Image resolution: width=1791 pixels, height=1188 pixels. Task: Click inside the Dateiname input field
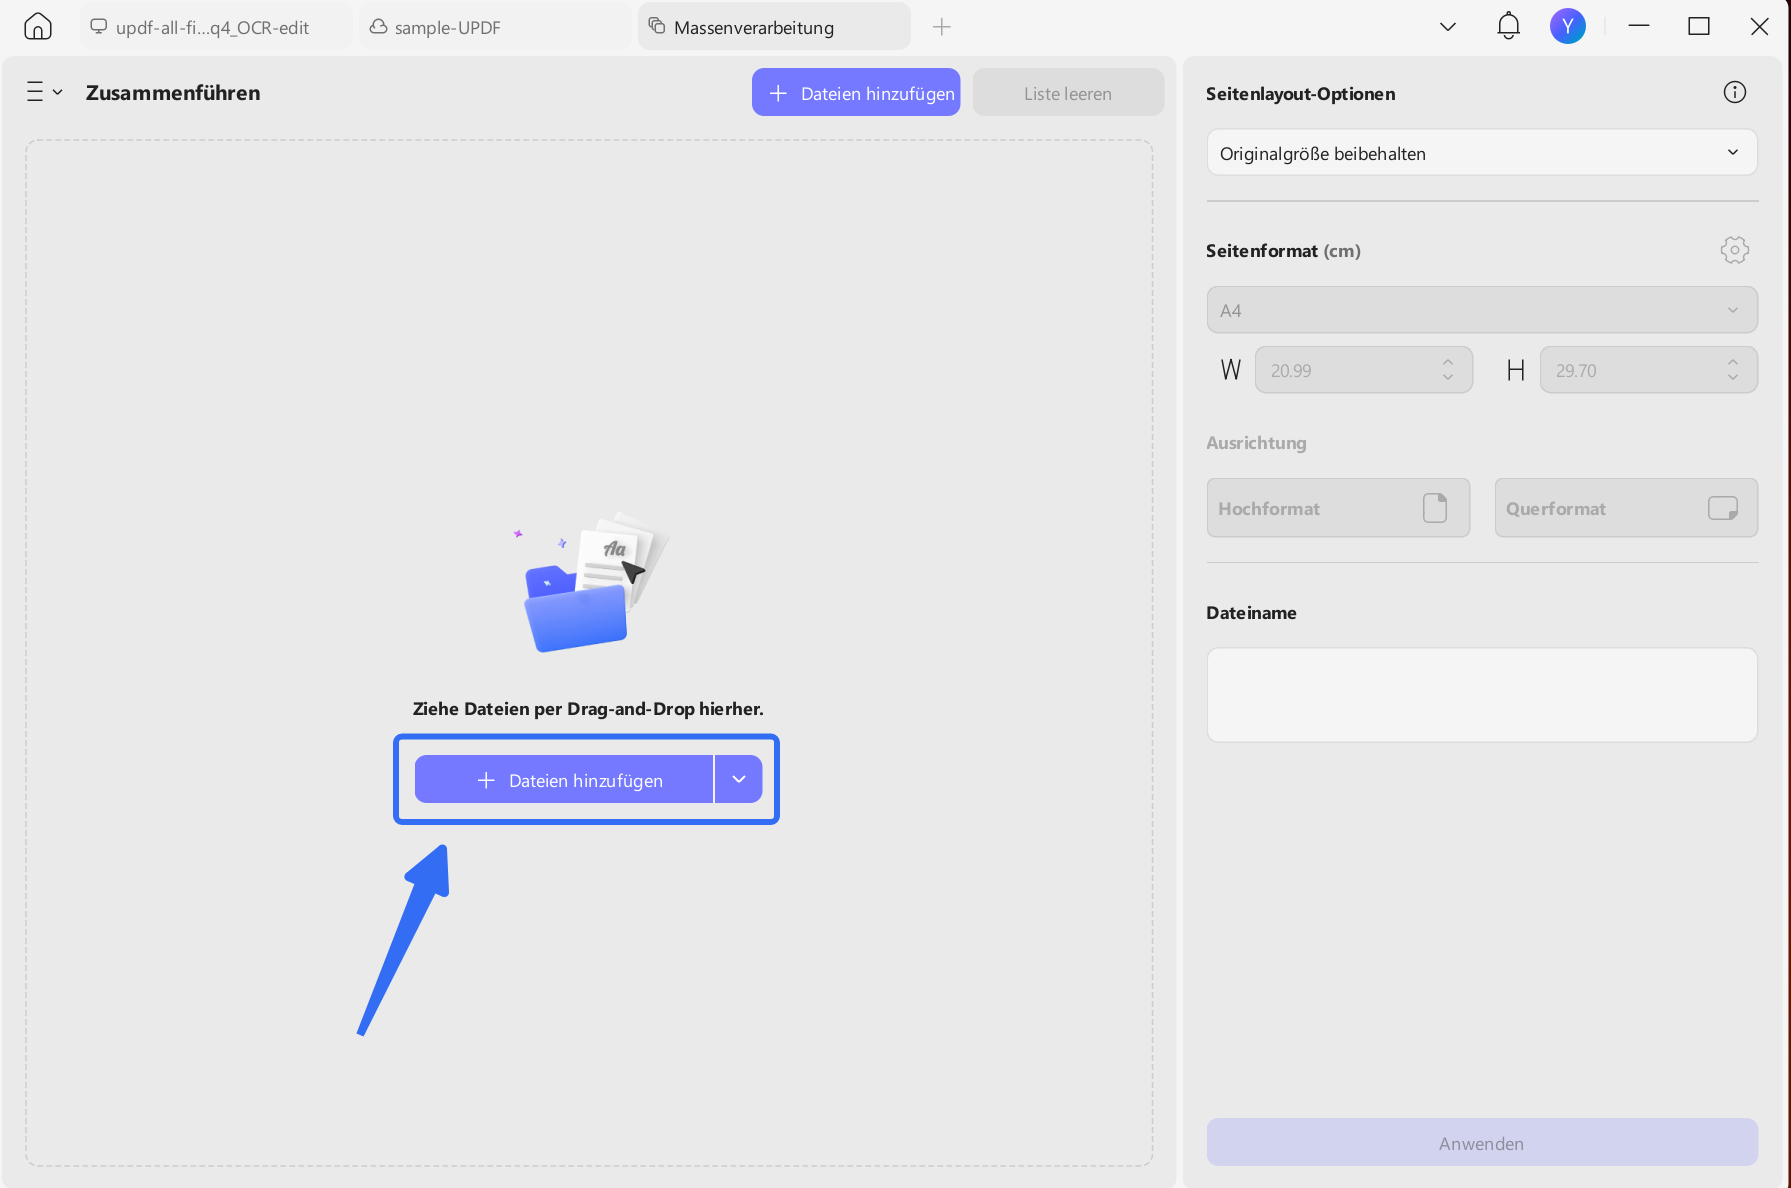(x=1481, y=694)
